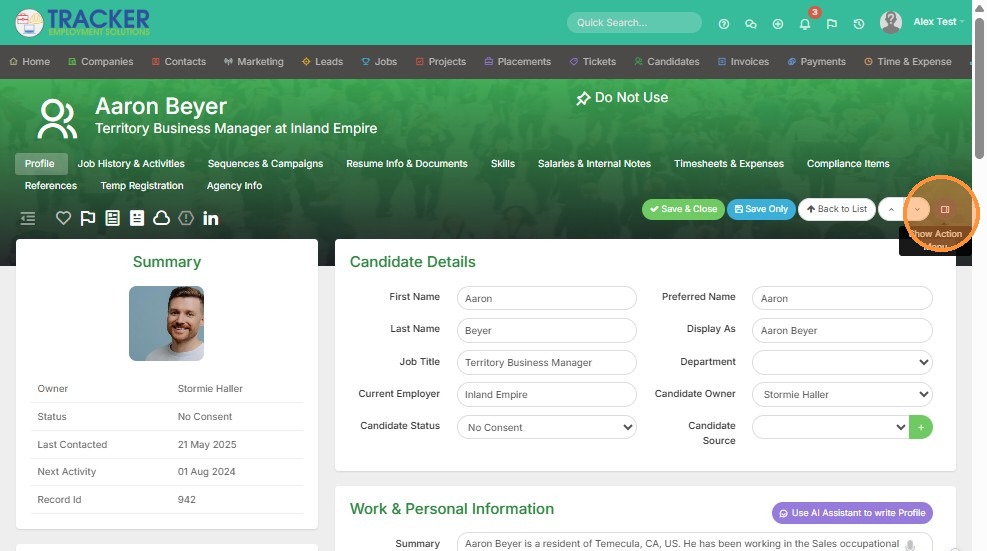Open the Home menu
Viewport: 987px width, 551px height.
30,62
